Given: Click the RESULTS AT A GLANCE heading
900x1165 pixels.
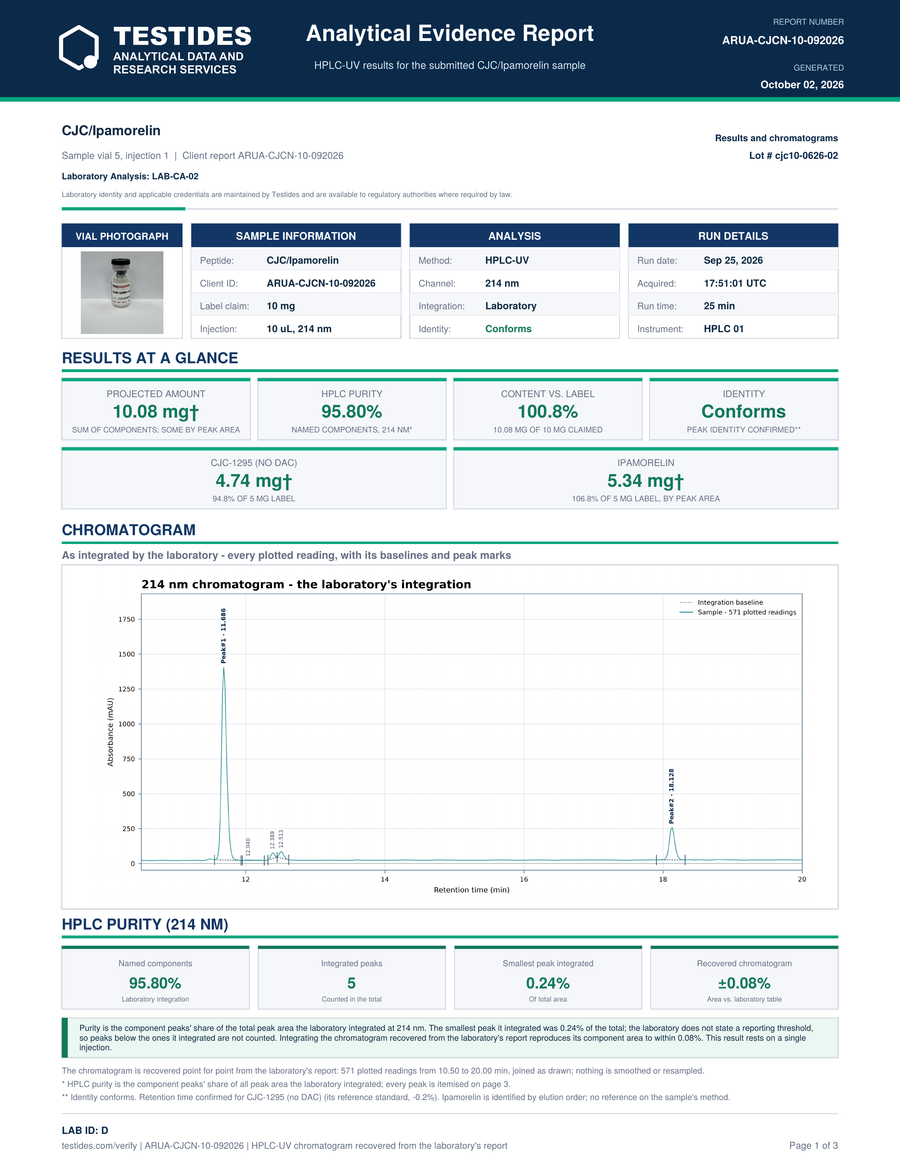Looking at the screenshot, I should click(x=150, y=358).
